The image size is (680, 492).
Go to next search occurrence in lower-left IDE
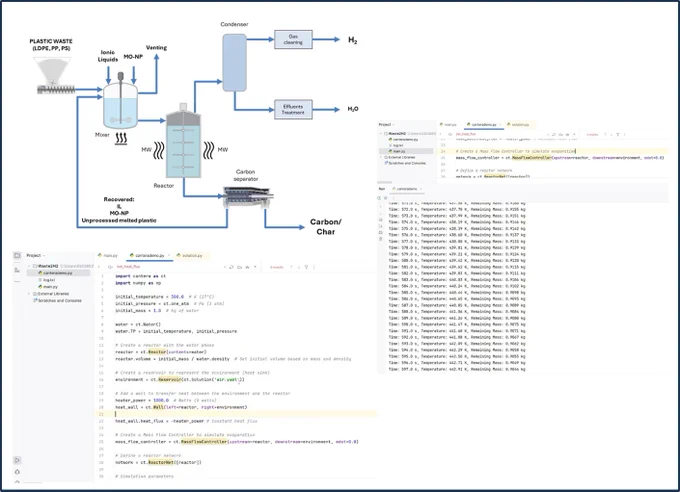299,267
